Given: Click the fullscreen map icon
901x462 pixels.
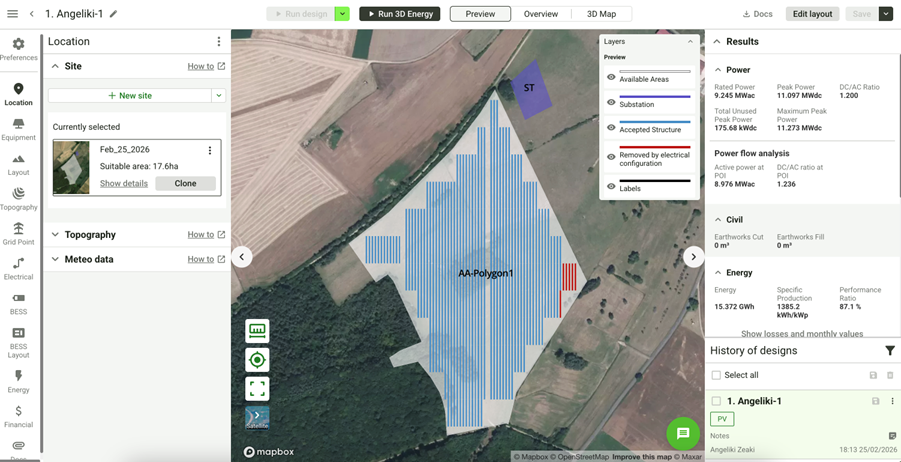Looking at the screenshot, I should coord(257,388).
